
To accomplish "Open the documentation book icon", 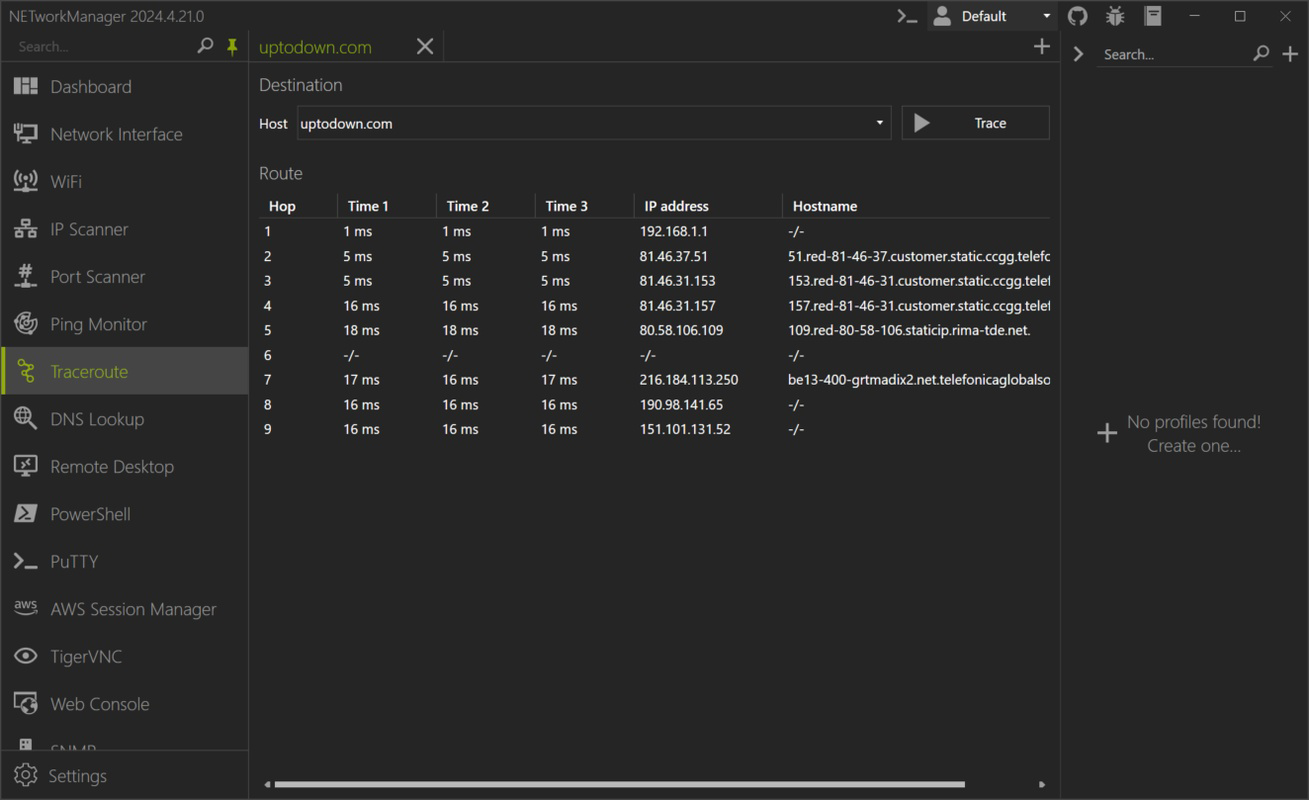I will coord(1153,16).
